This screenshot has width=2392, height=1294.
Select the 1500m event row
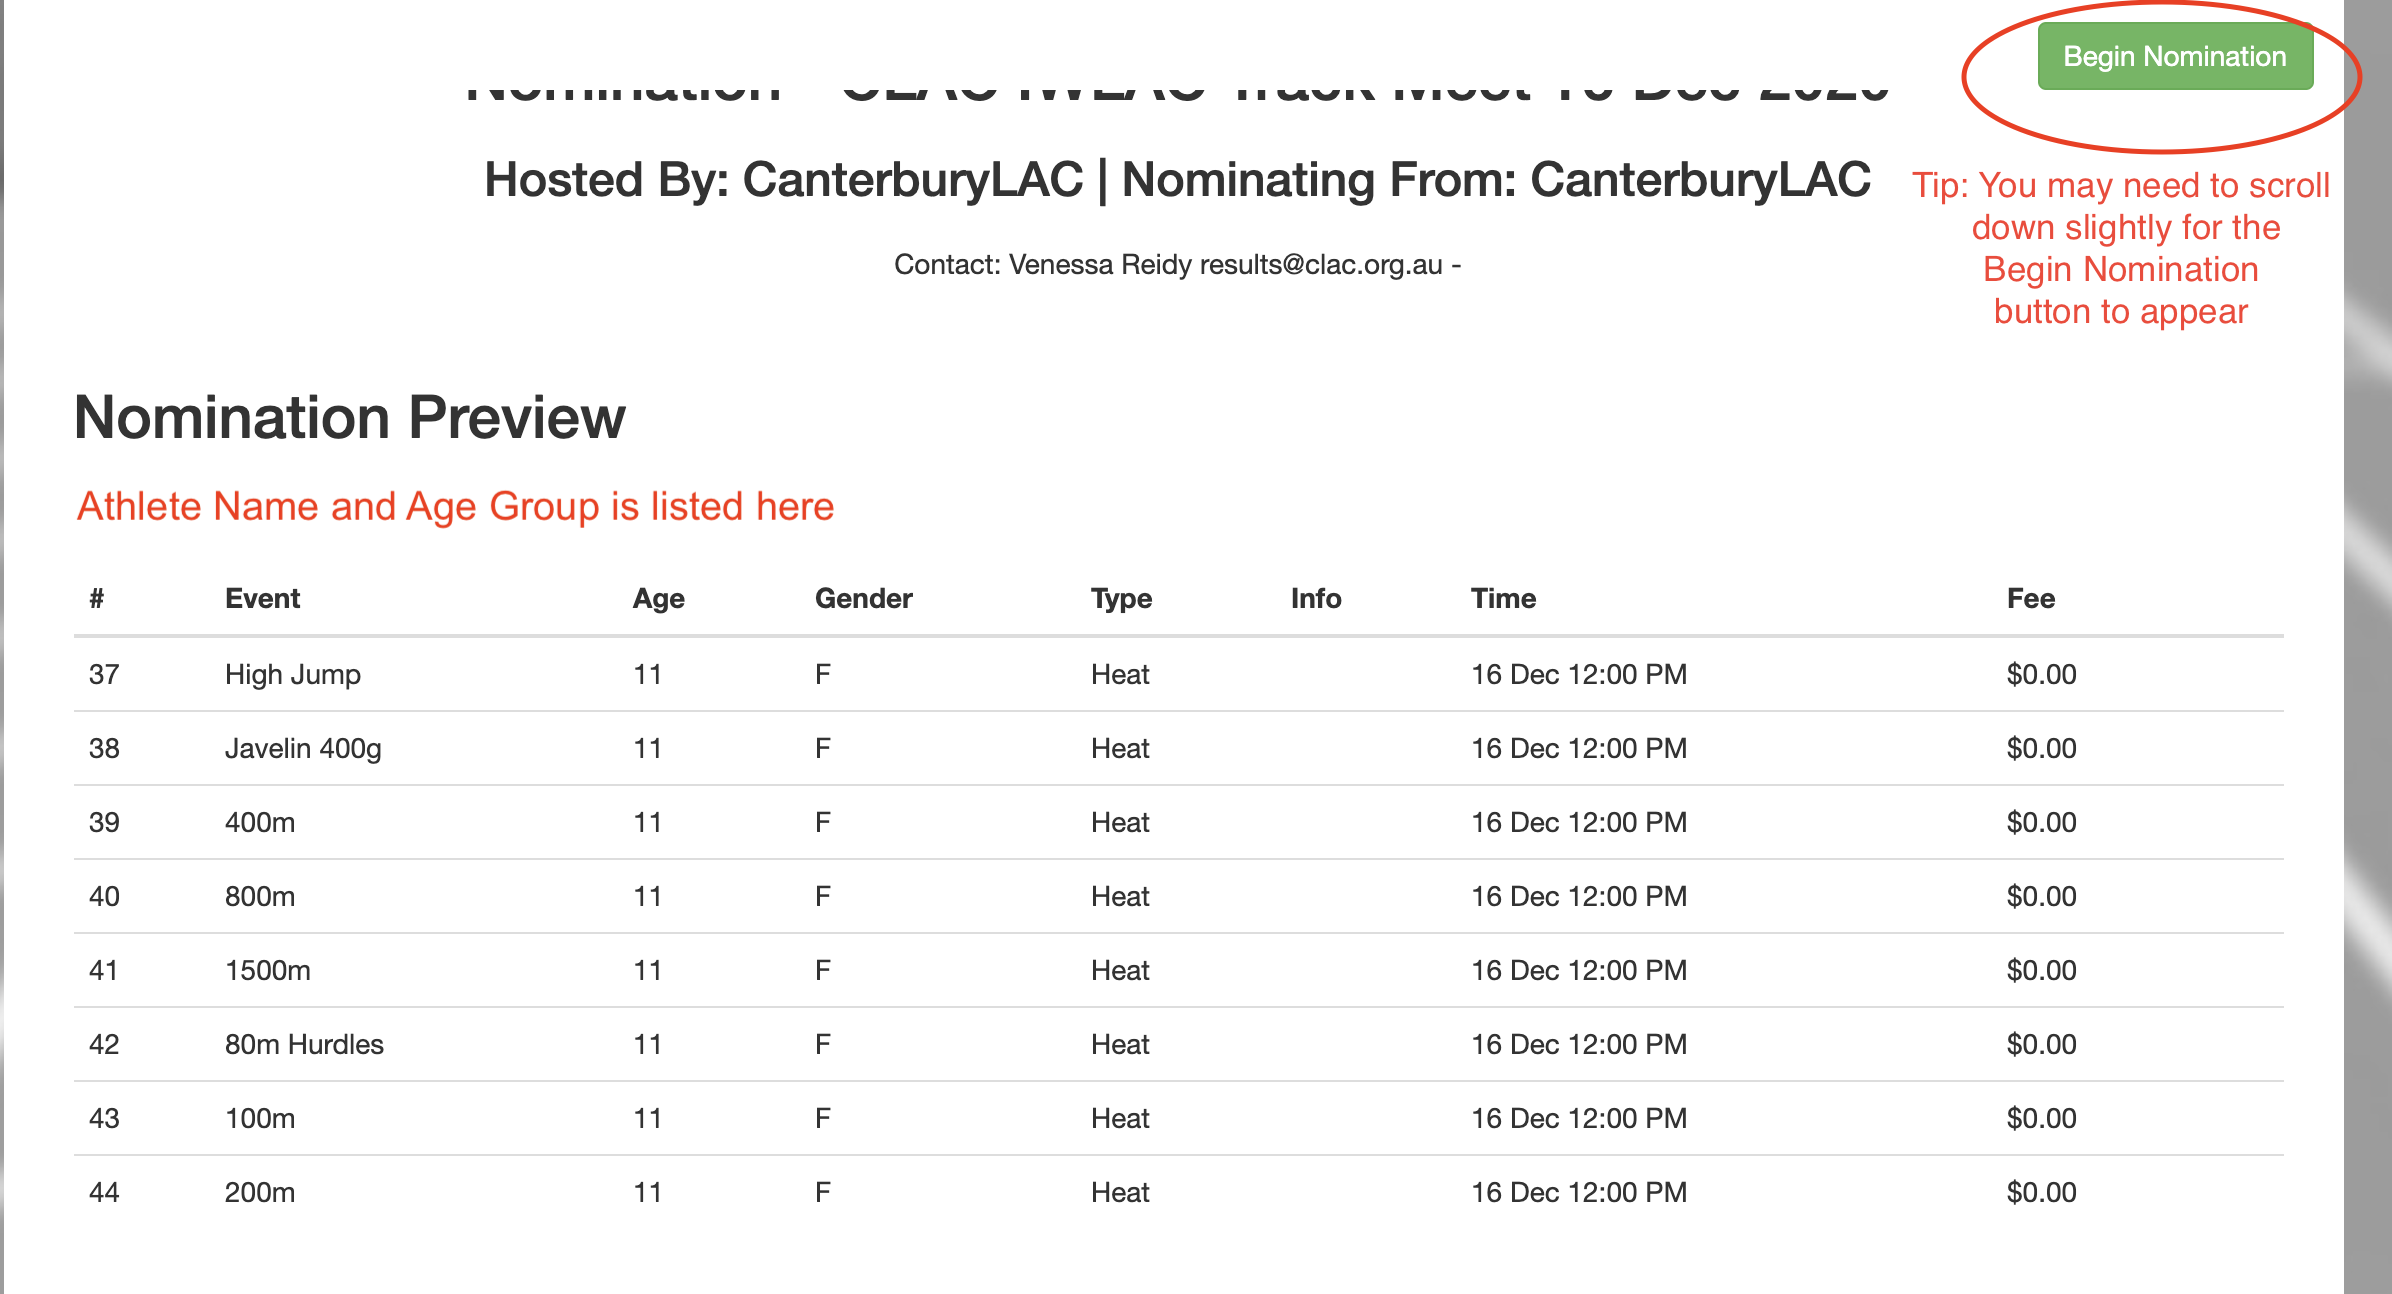click(x=1178, y=970)
